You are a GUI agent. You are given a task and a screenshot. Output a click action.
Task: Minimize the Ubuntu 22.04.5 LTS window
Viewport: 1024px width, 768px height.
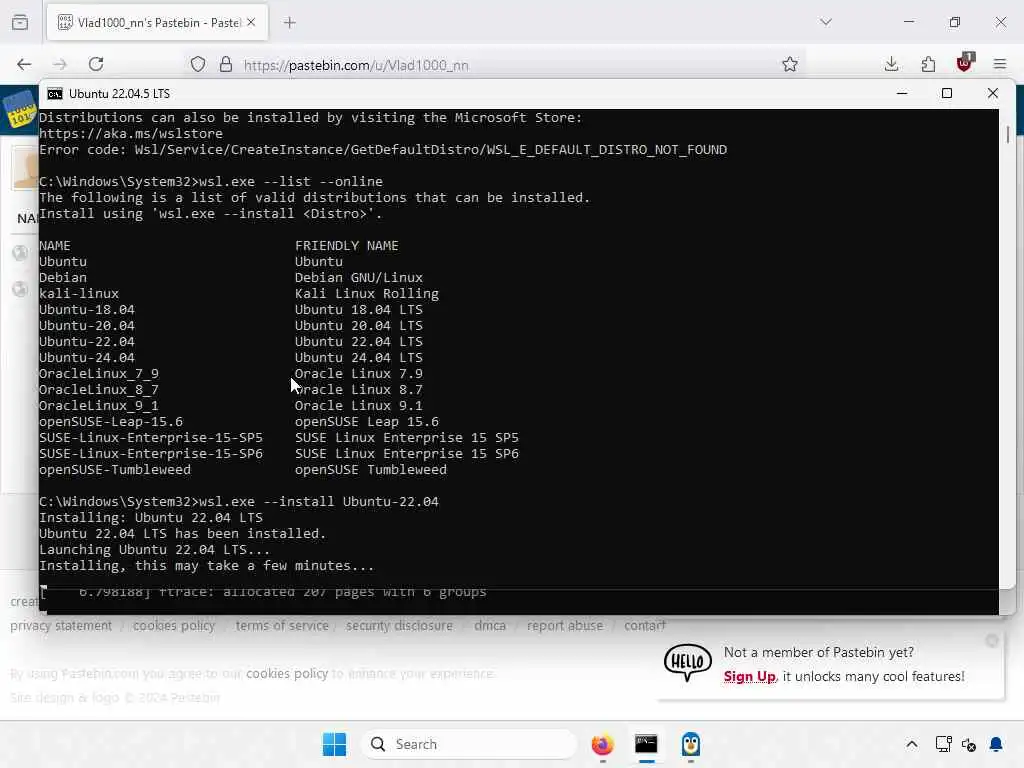[x=902, y=93]
